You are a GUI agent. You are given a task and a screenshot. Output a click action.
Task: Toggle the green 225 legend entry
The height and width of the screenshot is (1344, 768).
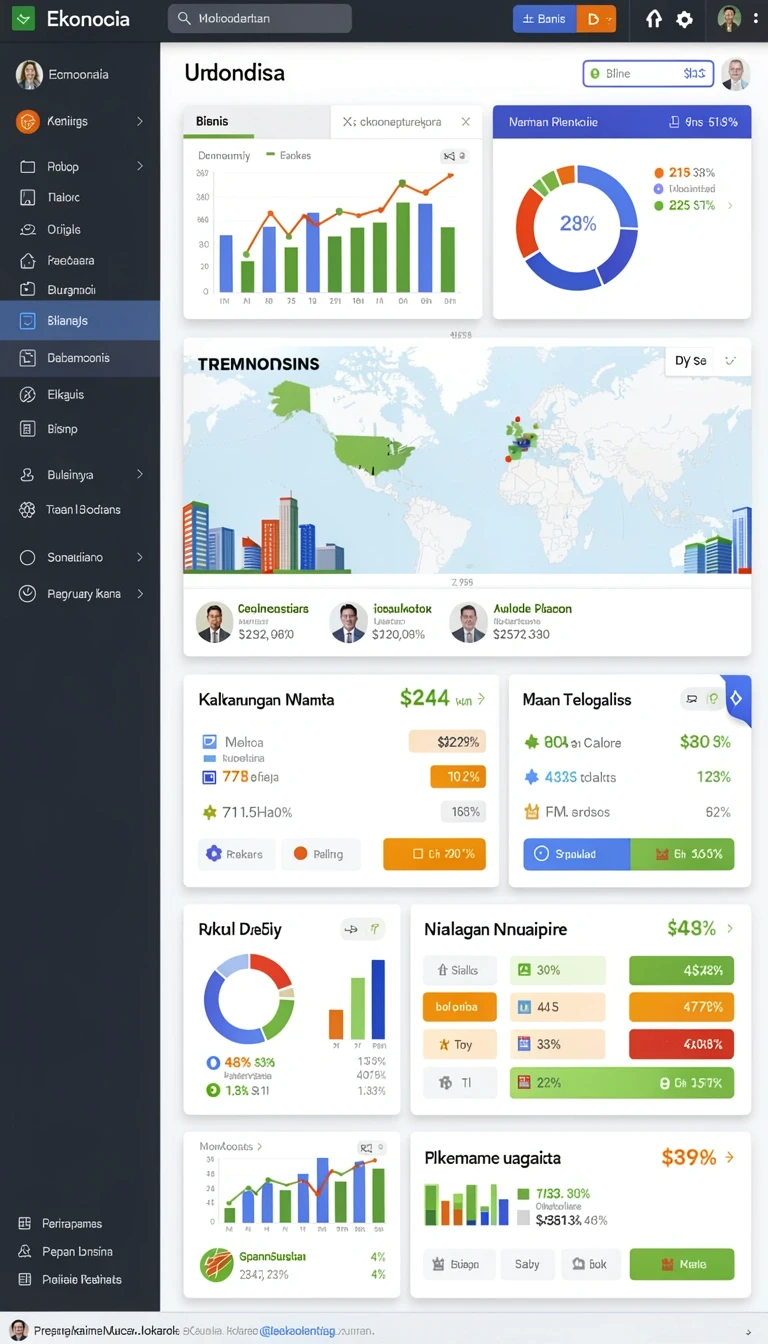(685, 205)
